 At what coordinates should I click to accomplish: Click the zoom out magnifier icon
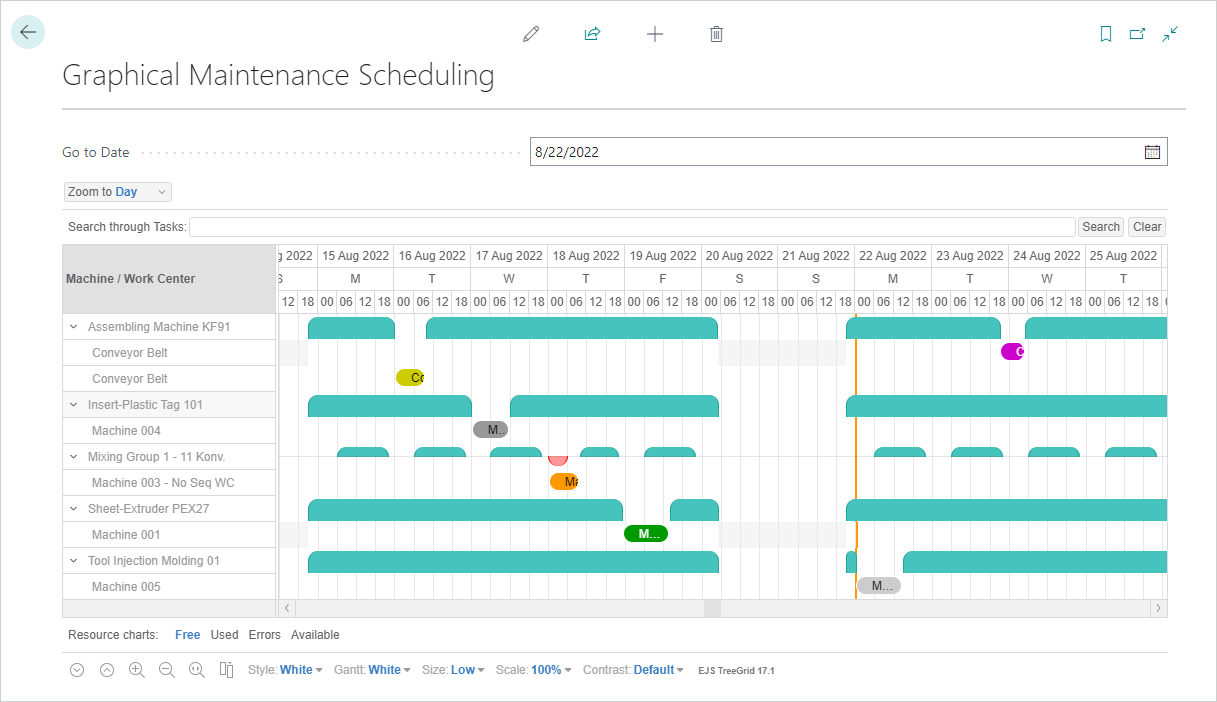click(x=167, y=669)
